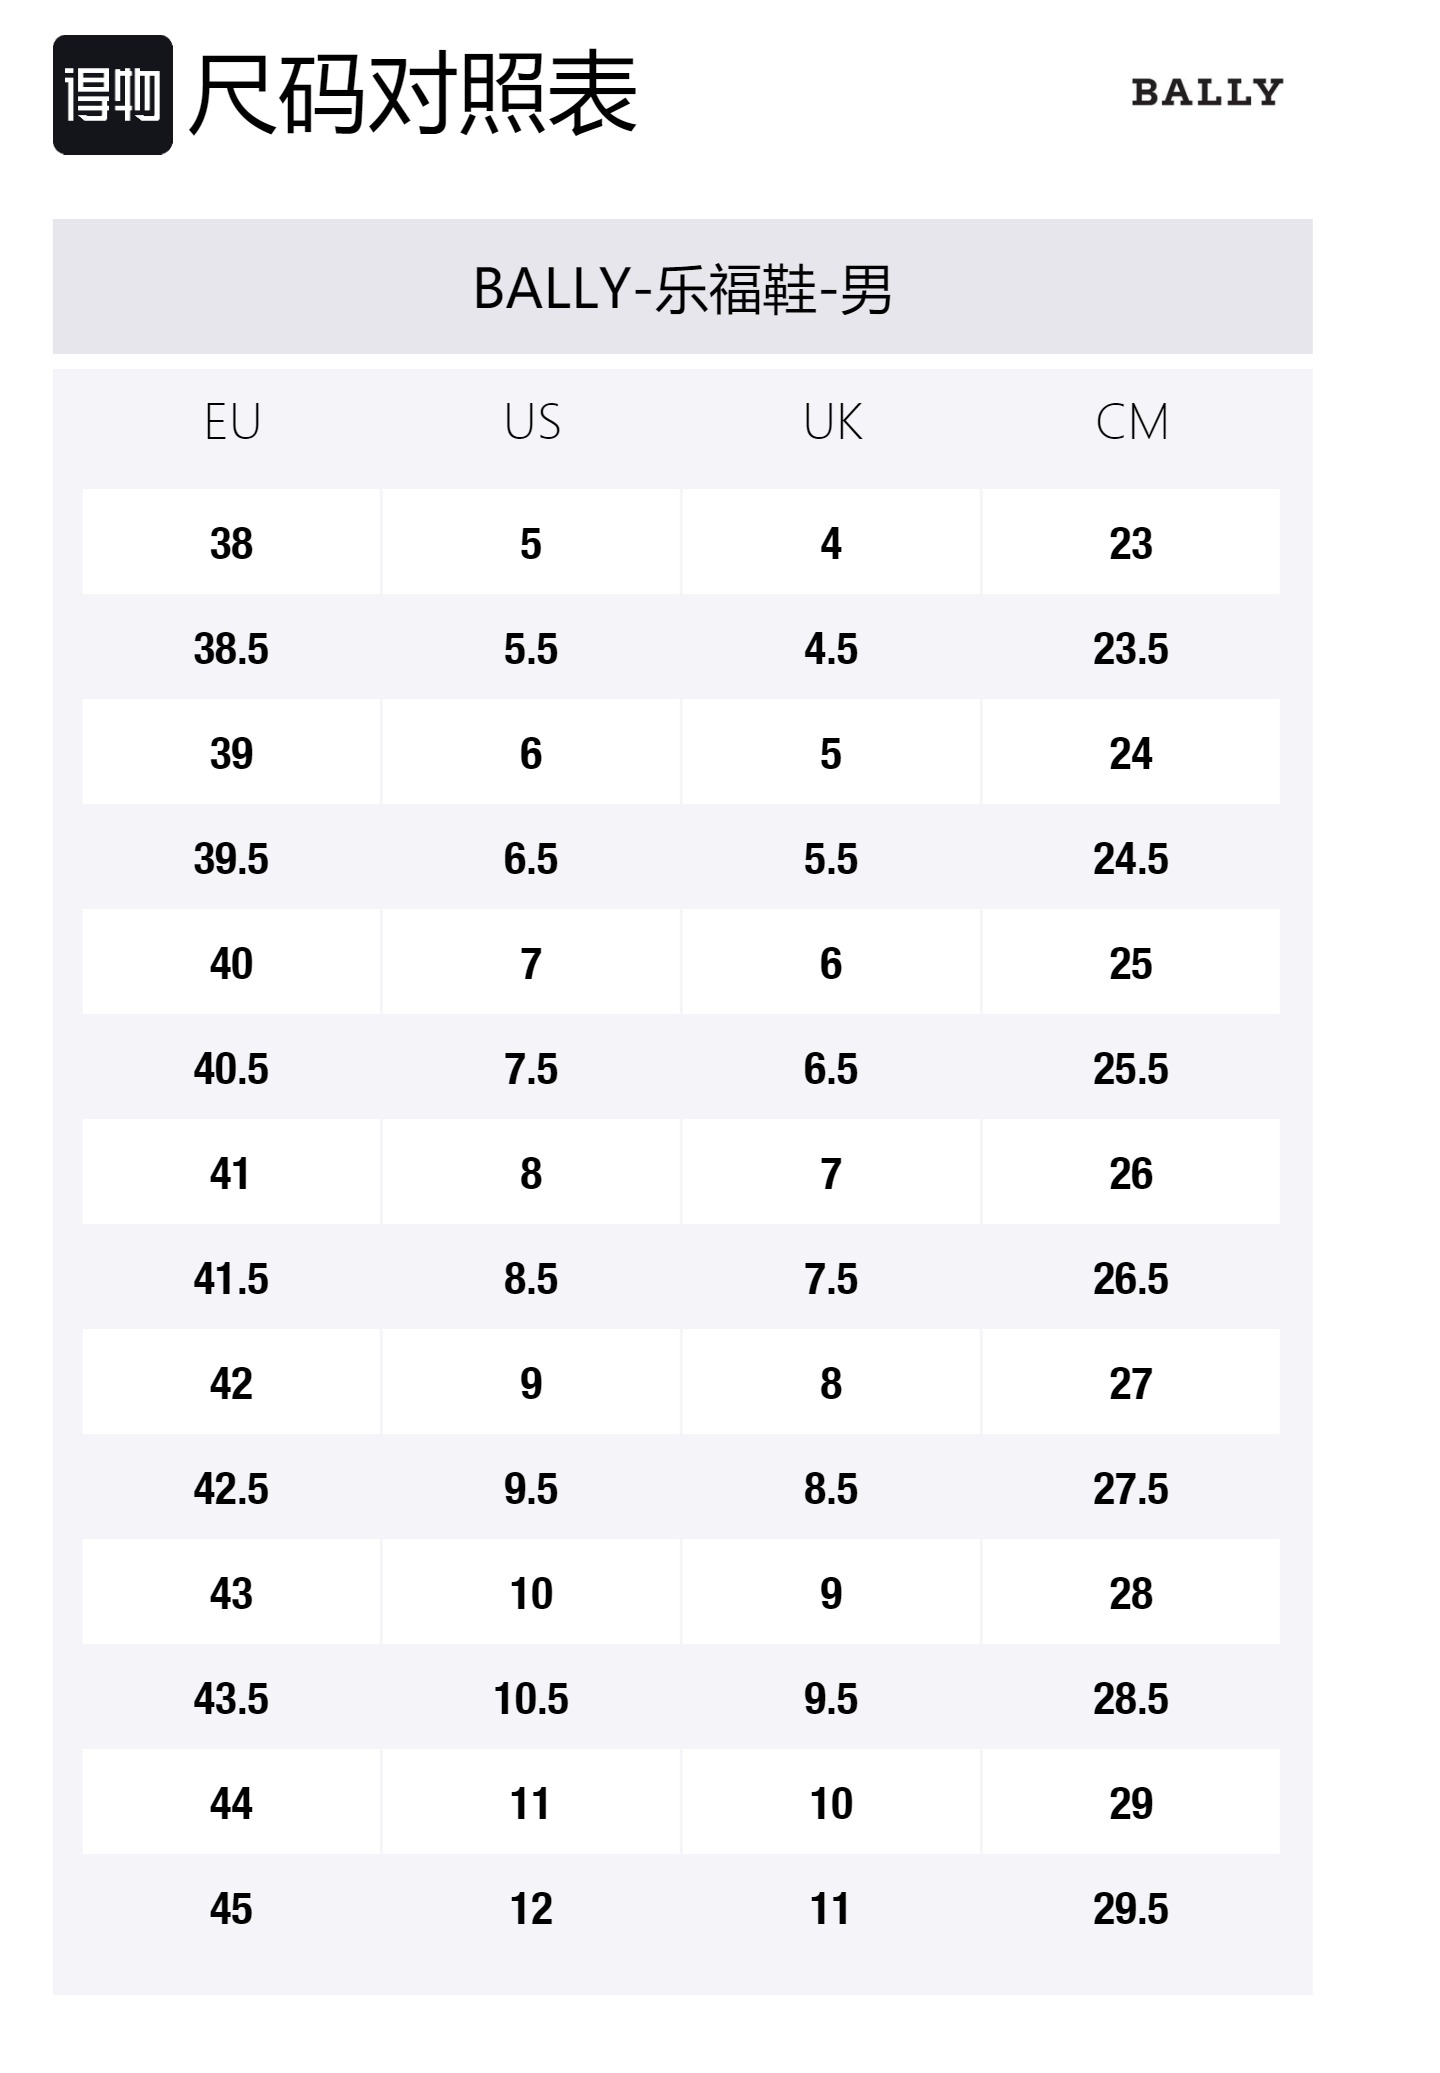
Task: Select the EU size 45 cell
Action: tap(231, 1909)
